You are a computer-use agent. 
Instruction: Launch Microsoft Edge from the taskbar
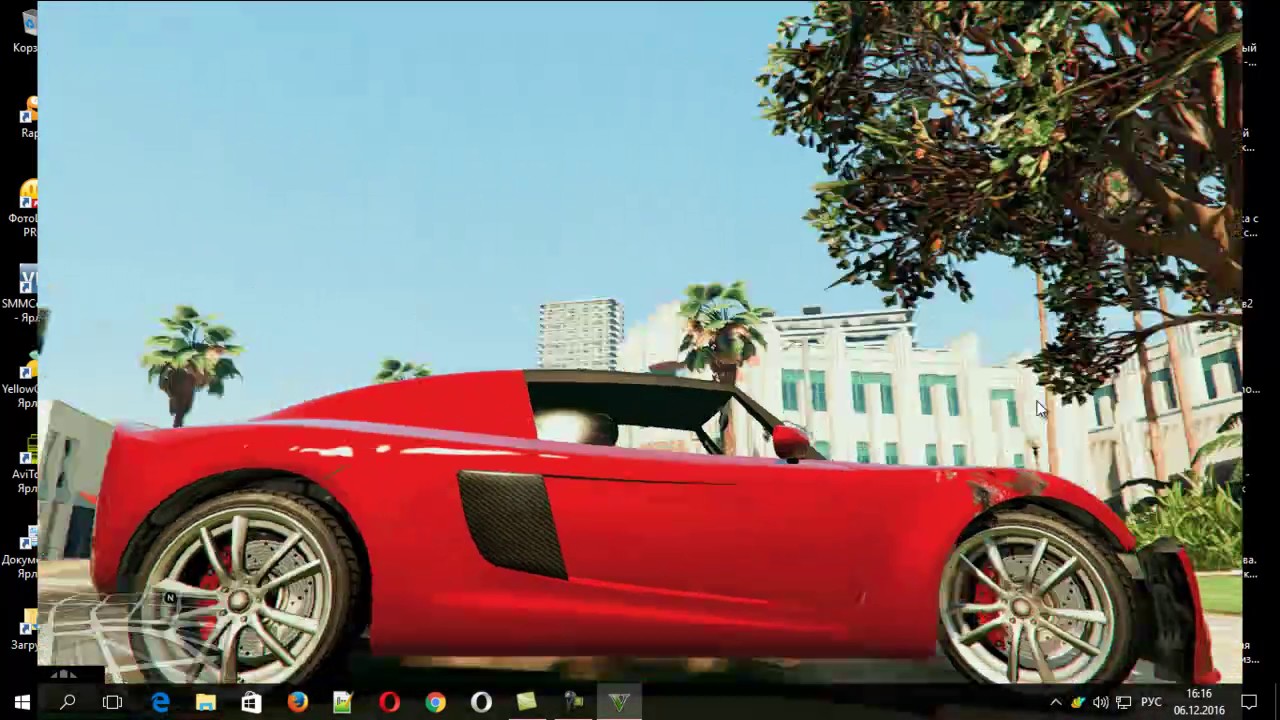(160, 703)
